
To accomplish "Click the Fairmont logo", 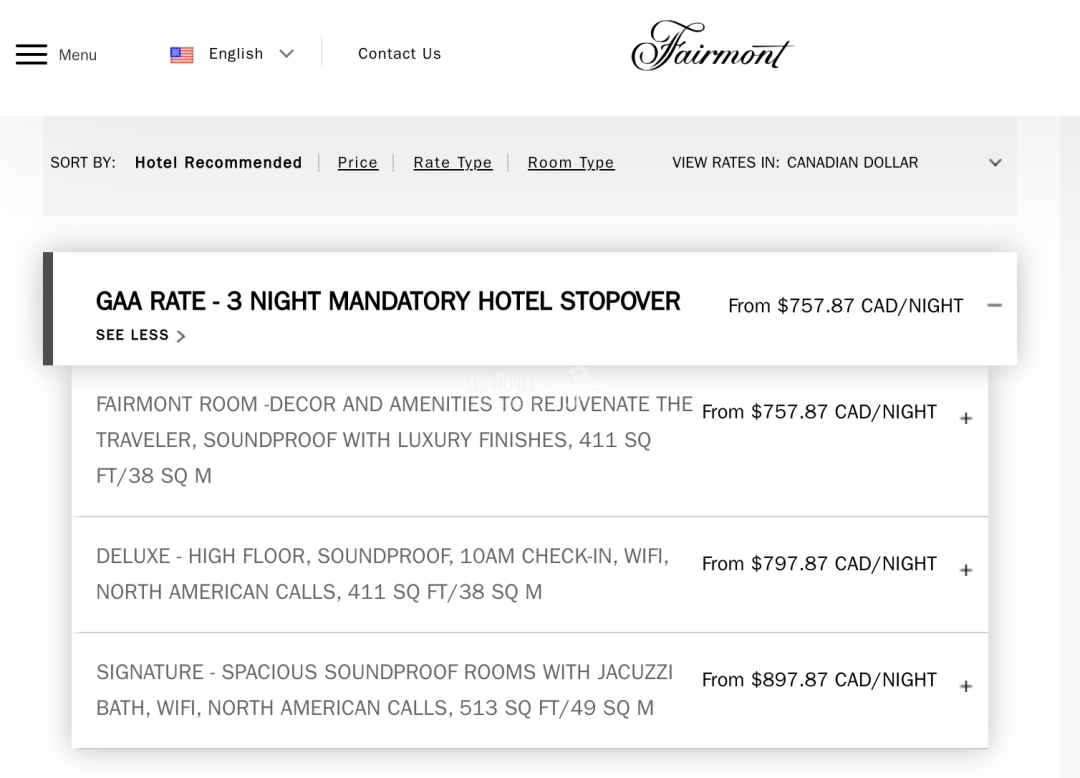I will [712, 46].
